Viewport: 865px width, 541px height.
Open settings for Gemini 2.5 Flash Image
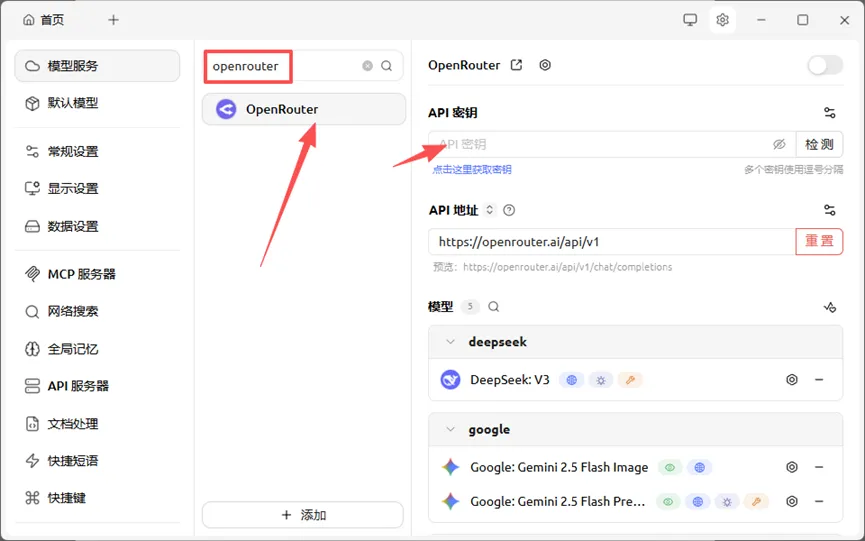[792, 467]
